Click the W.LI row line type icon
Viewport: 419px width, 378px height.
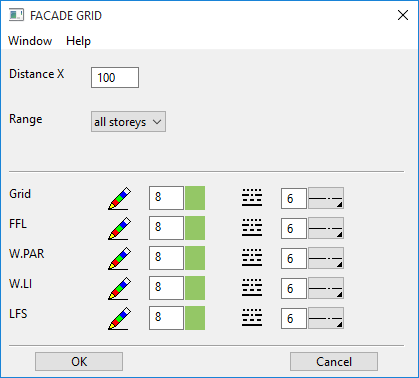(x=252, y=288)
